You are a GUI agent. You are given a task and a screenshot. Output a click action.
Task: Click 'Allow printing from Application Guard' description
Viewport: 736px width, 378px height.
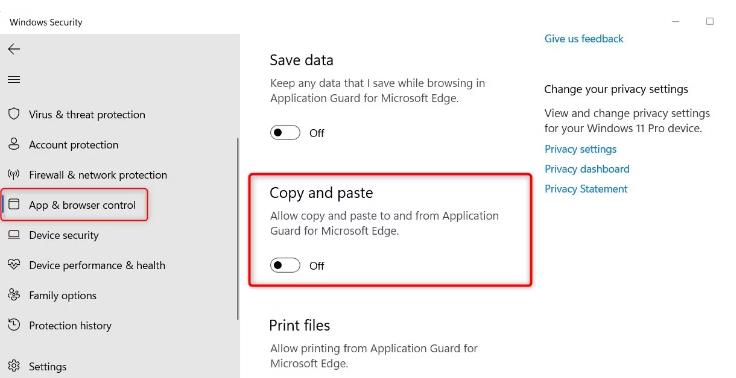coord(374,355)
